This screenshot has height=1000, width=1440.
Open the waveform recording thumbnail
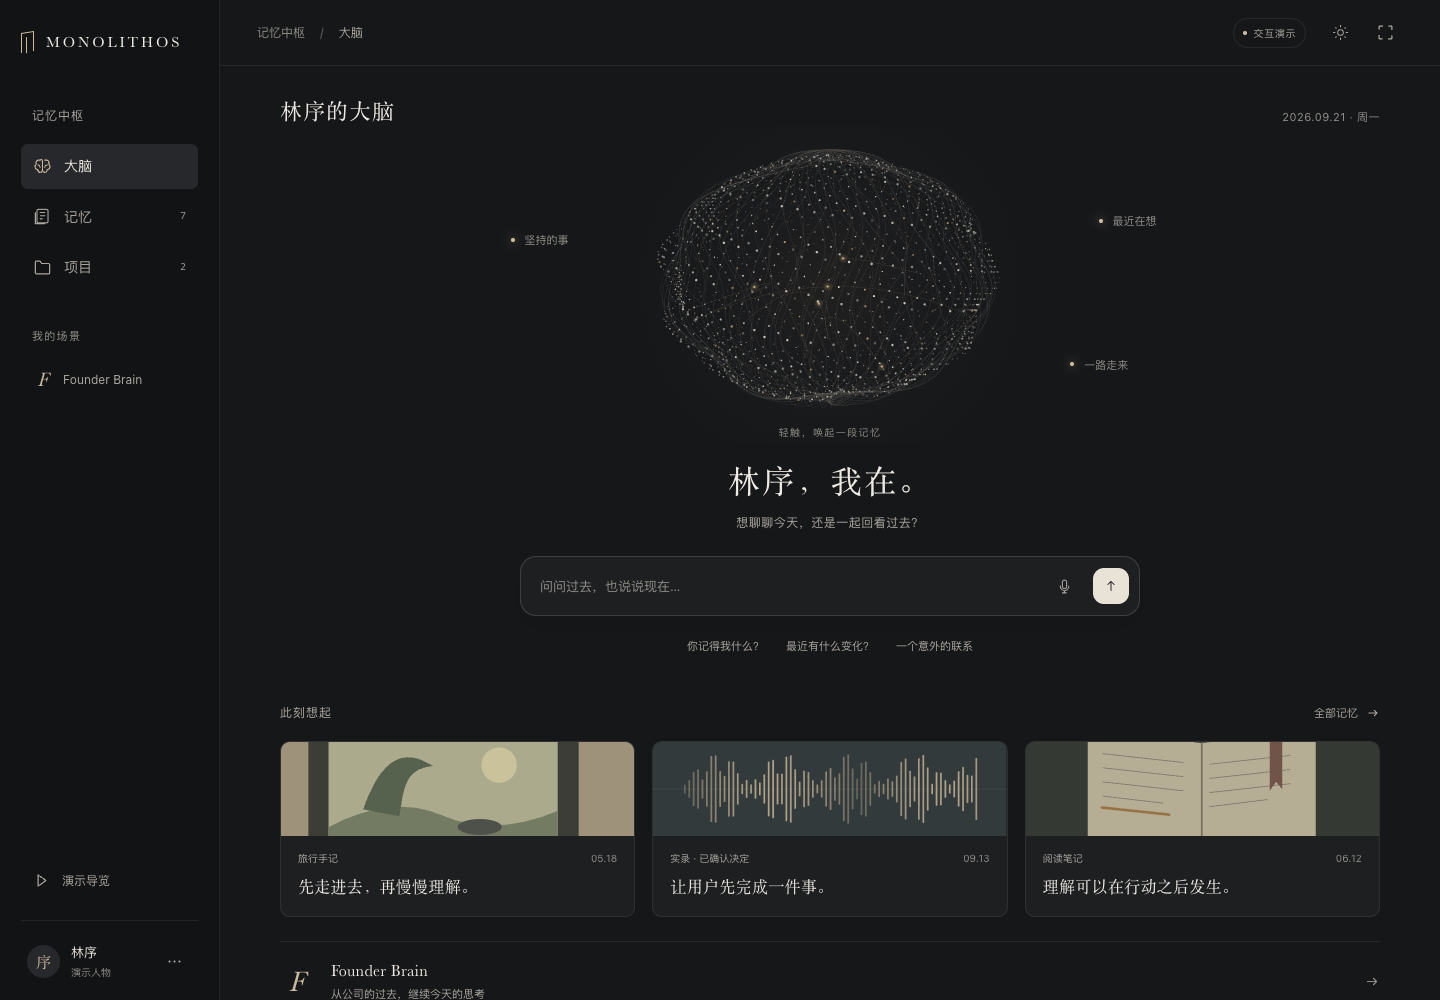(x=829, y=789)
